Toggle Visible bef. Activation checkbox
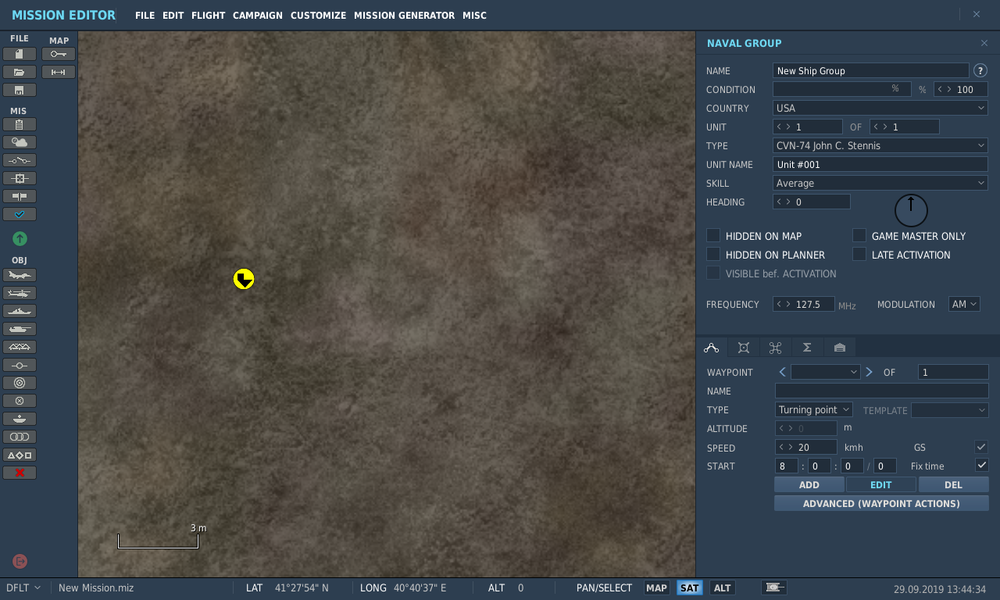 713,273
